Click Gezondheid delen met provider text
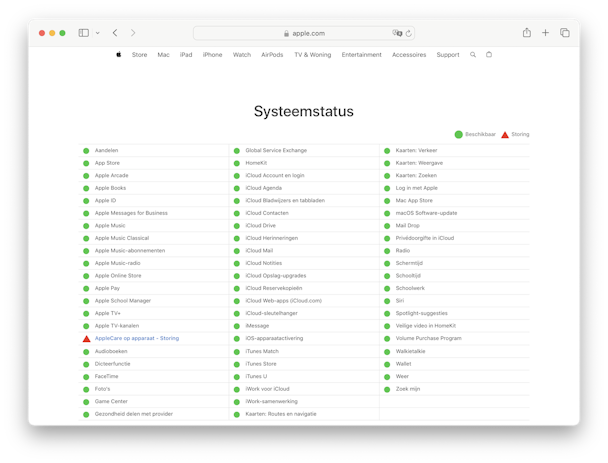The height and width of the screenshot is (463, 608). pyautogui.click(x=134, y=414)
